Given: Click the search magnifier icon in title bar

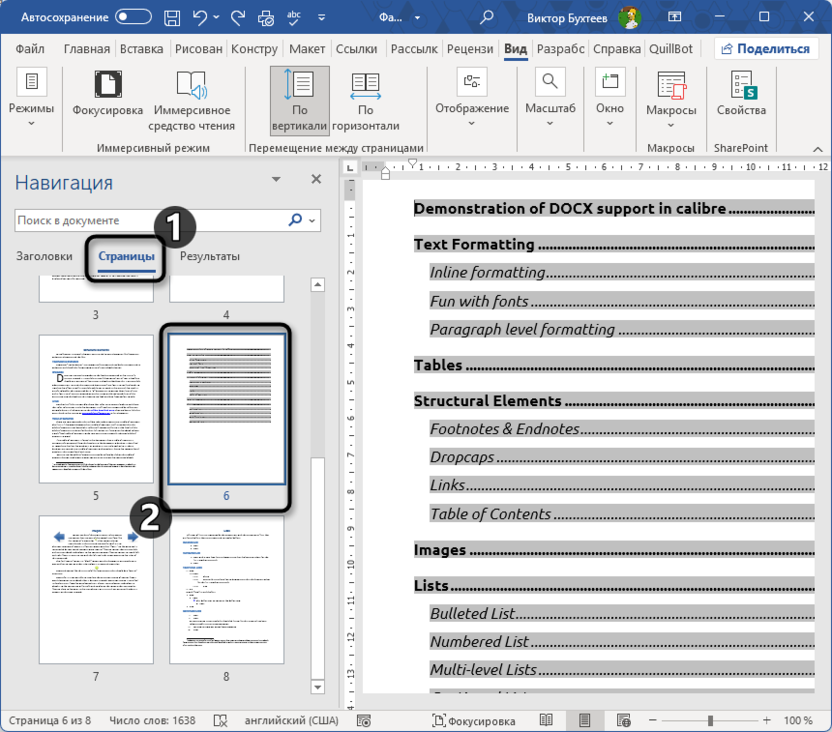Looking at the screenshot, I should [x=487, y=18].
